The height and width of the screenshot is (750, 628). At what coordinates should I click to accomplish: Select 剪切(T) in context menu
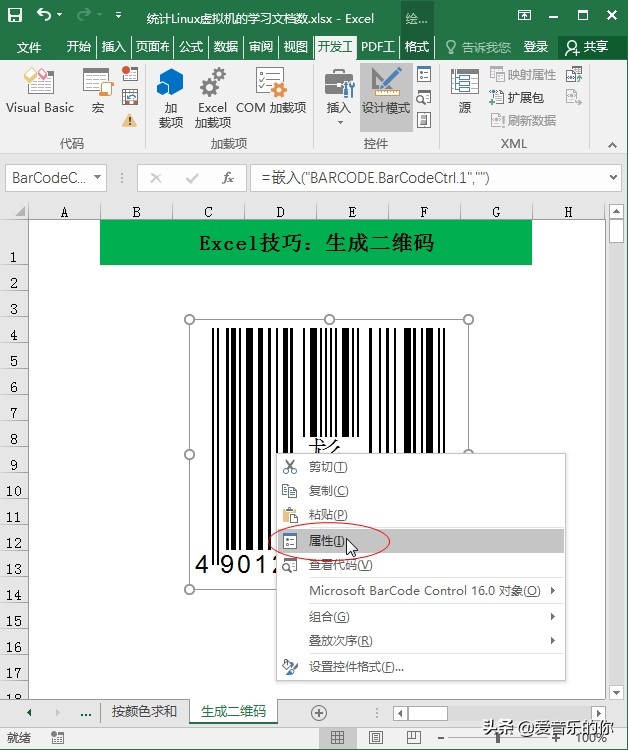[421, 467]
